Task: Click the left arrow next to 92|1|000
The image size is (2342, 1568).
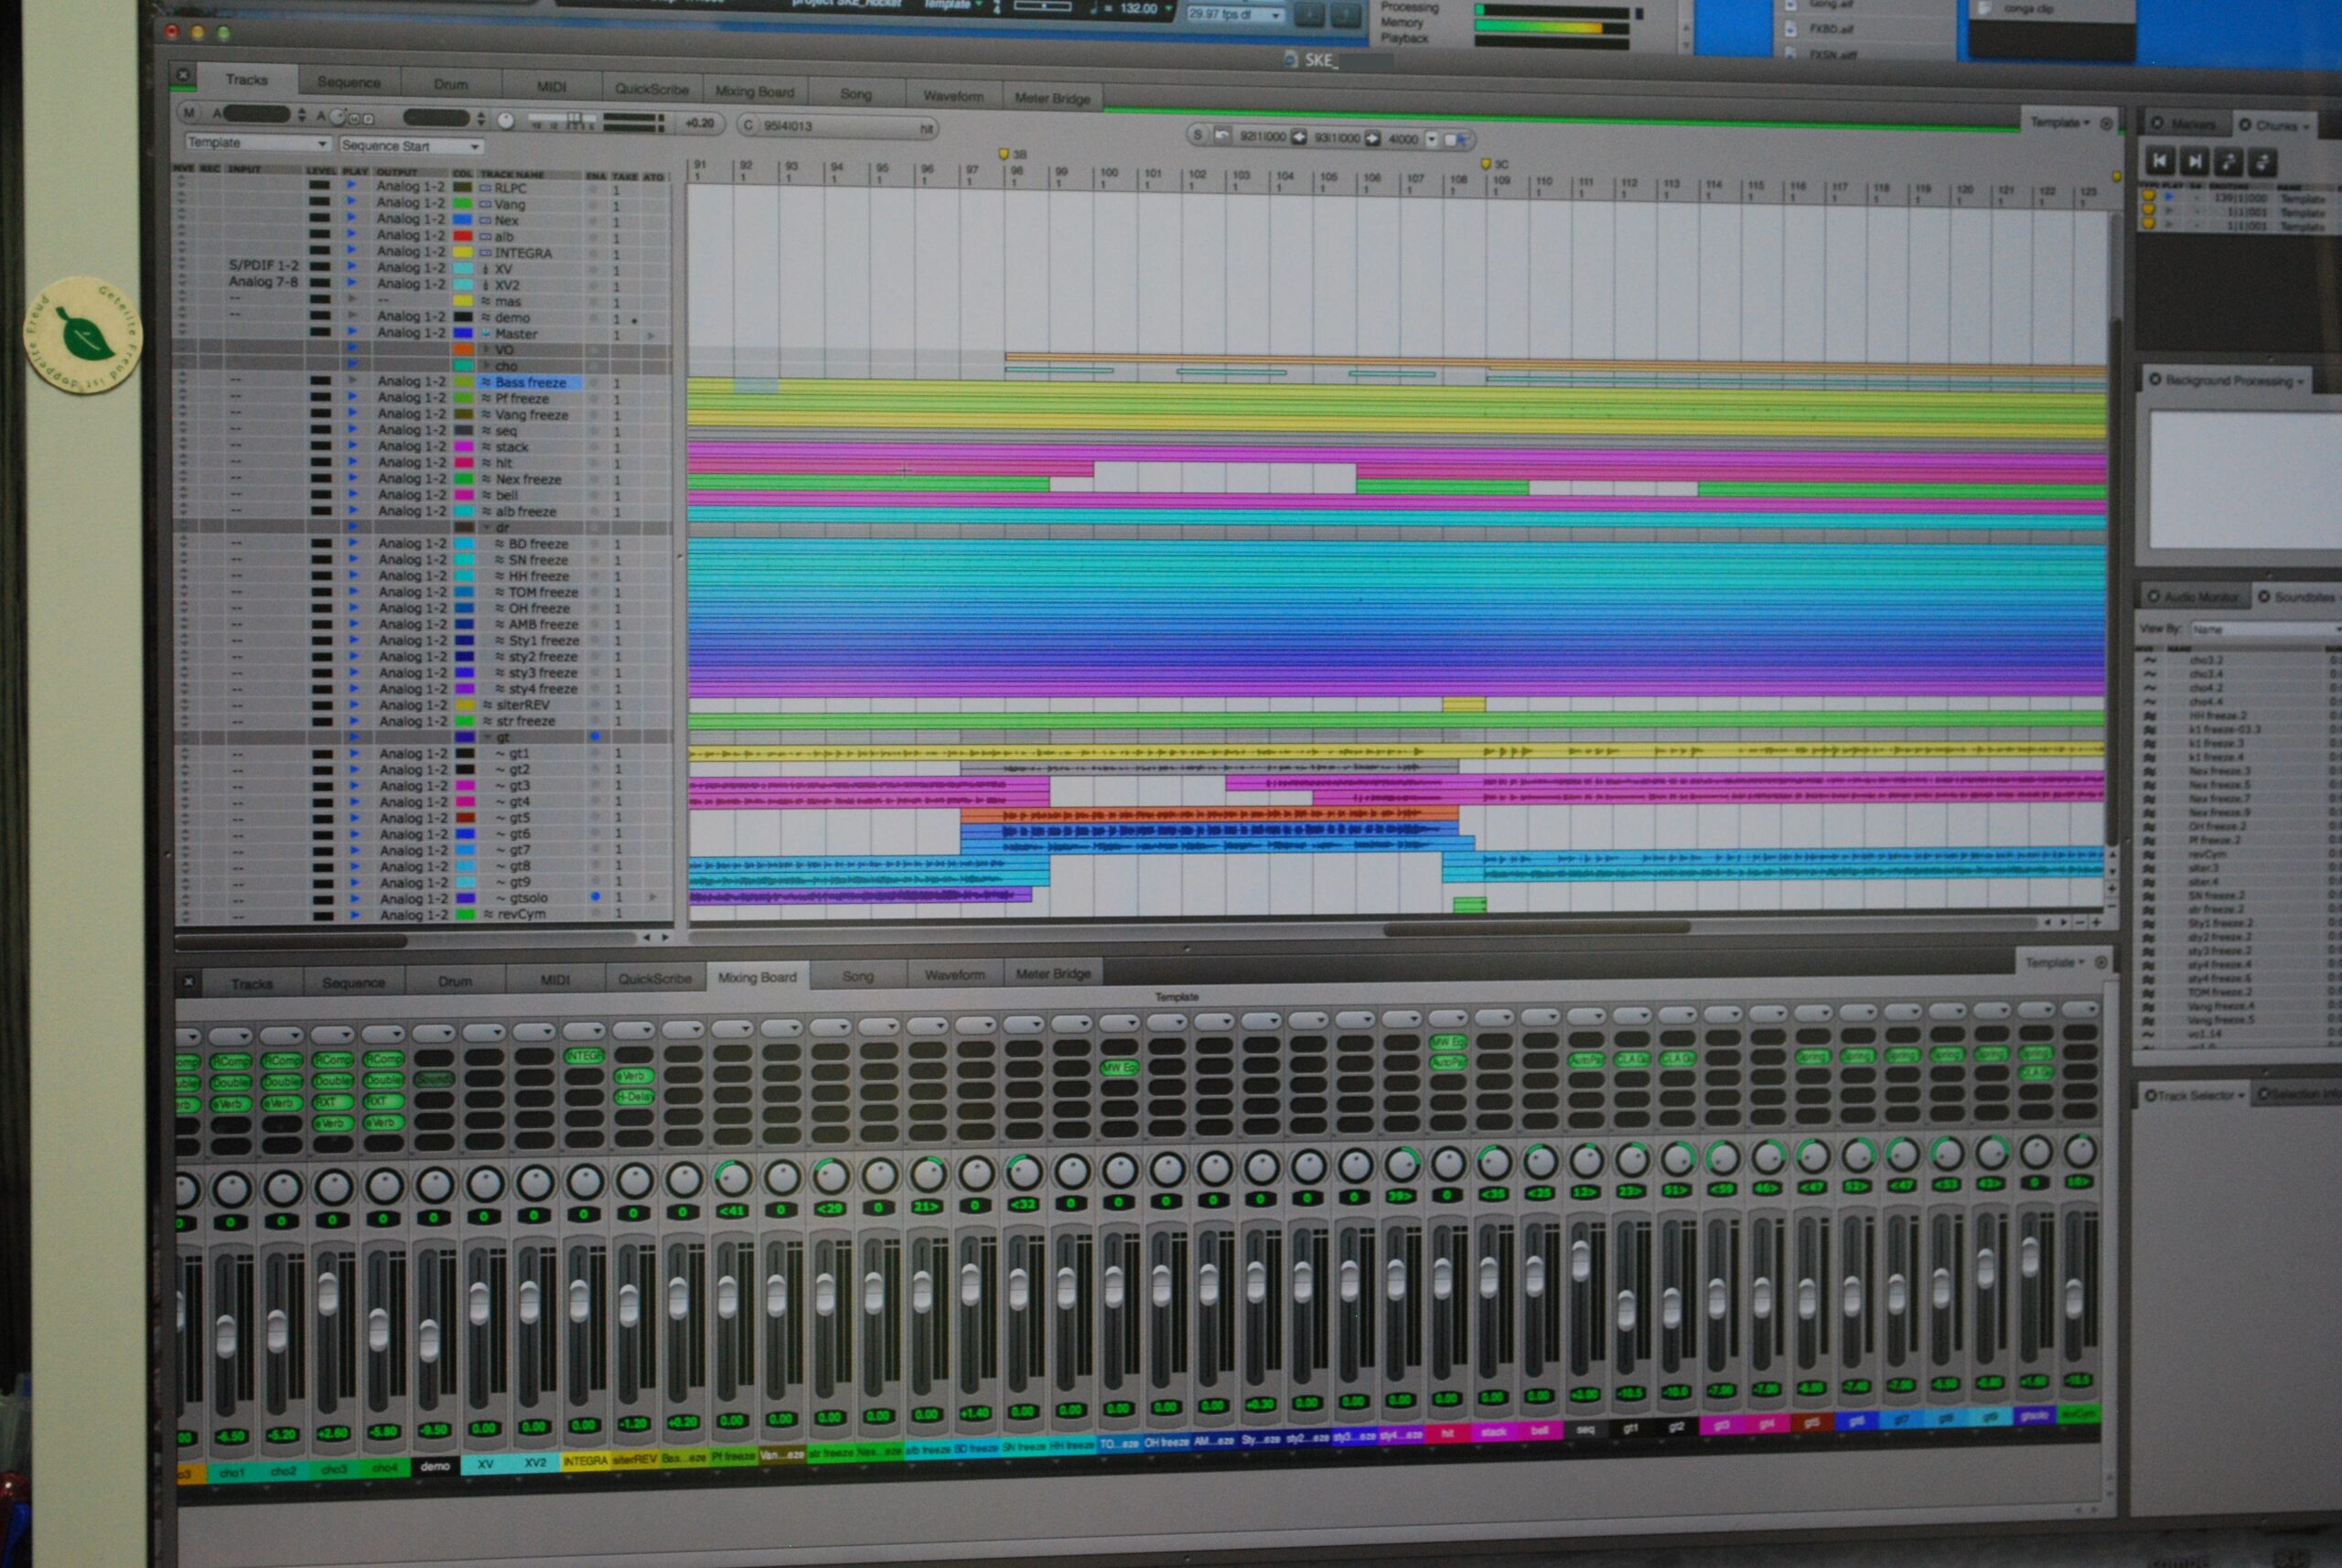Action: point(1299,137)
